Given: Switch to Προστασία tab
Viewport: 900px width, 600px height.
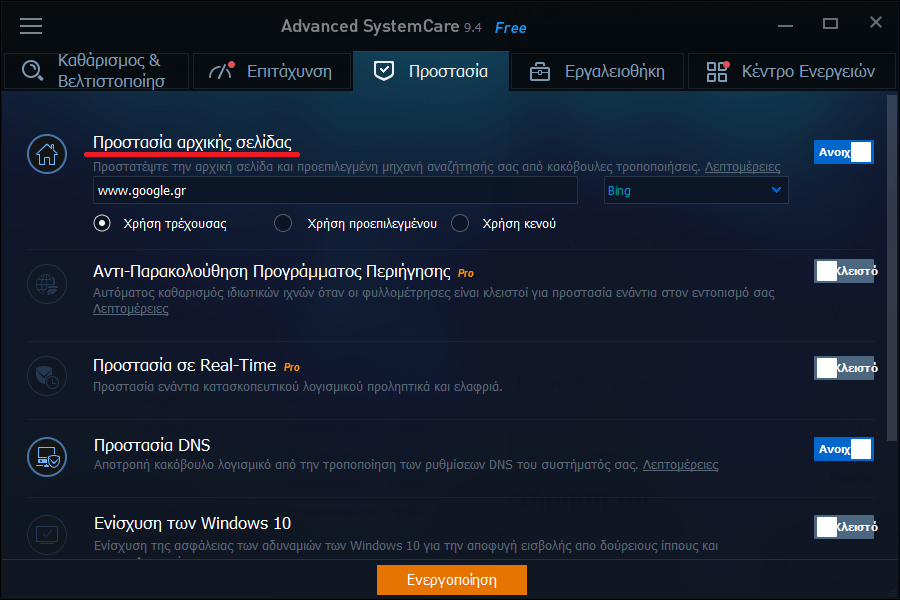Looking at the screenshot, I should pos(431,71).
